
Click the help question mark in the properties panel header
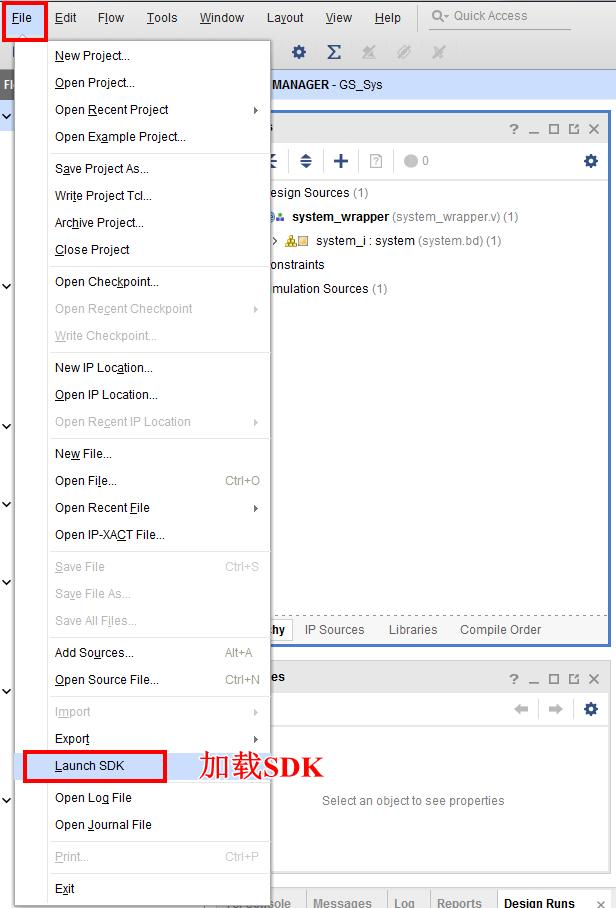514,679
